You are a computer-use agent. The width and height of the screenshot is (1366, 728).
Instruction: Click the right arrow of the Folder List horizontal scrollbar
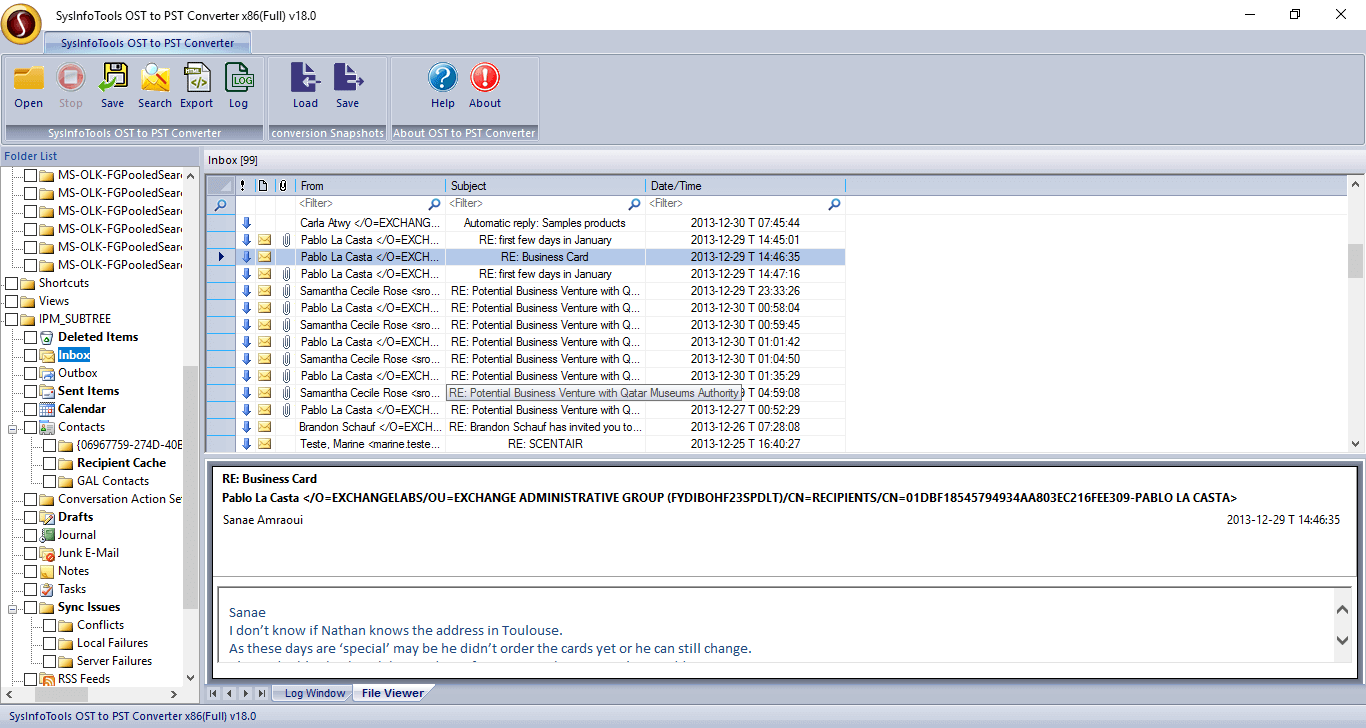point(175,694)
